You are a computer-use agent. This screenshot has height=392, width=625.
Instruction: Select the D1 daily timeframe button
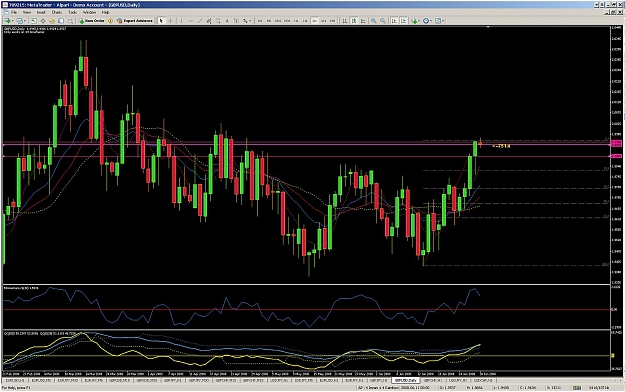tap(314, 21)
